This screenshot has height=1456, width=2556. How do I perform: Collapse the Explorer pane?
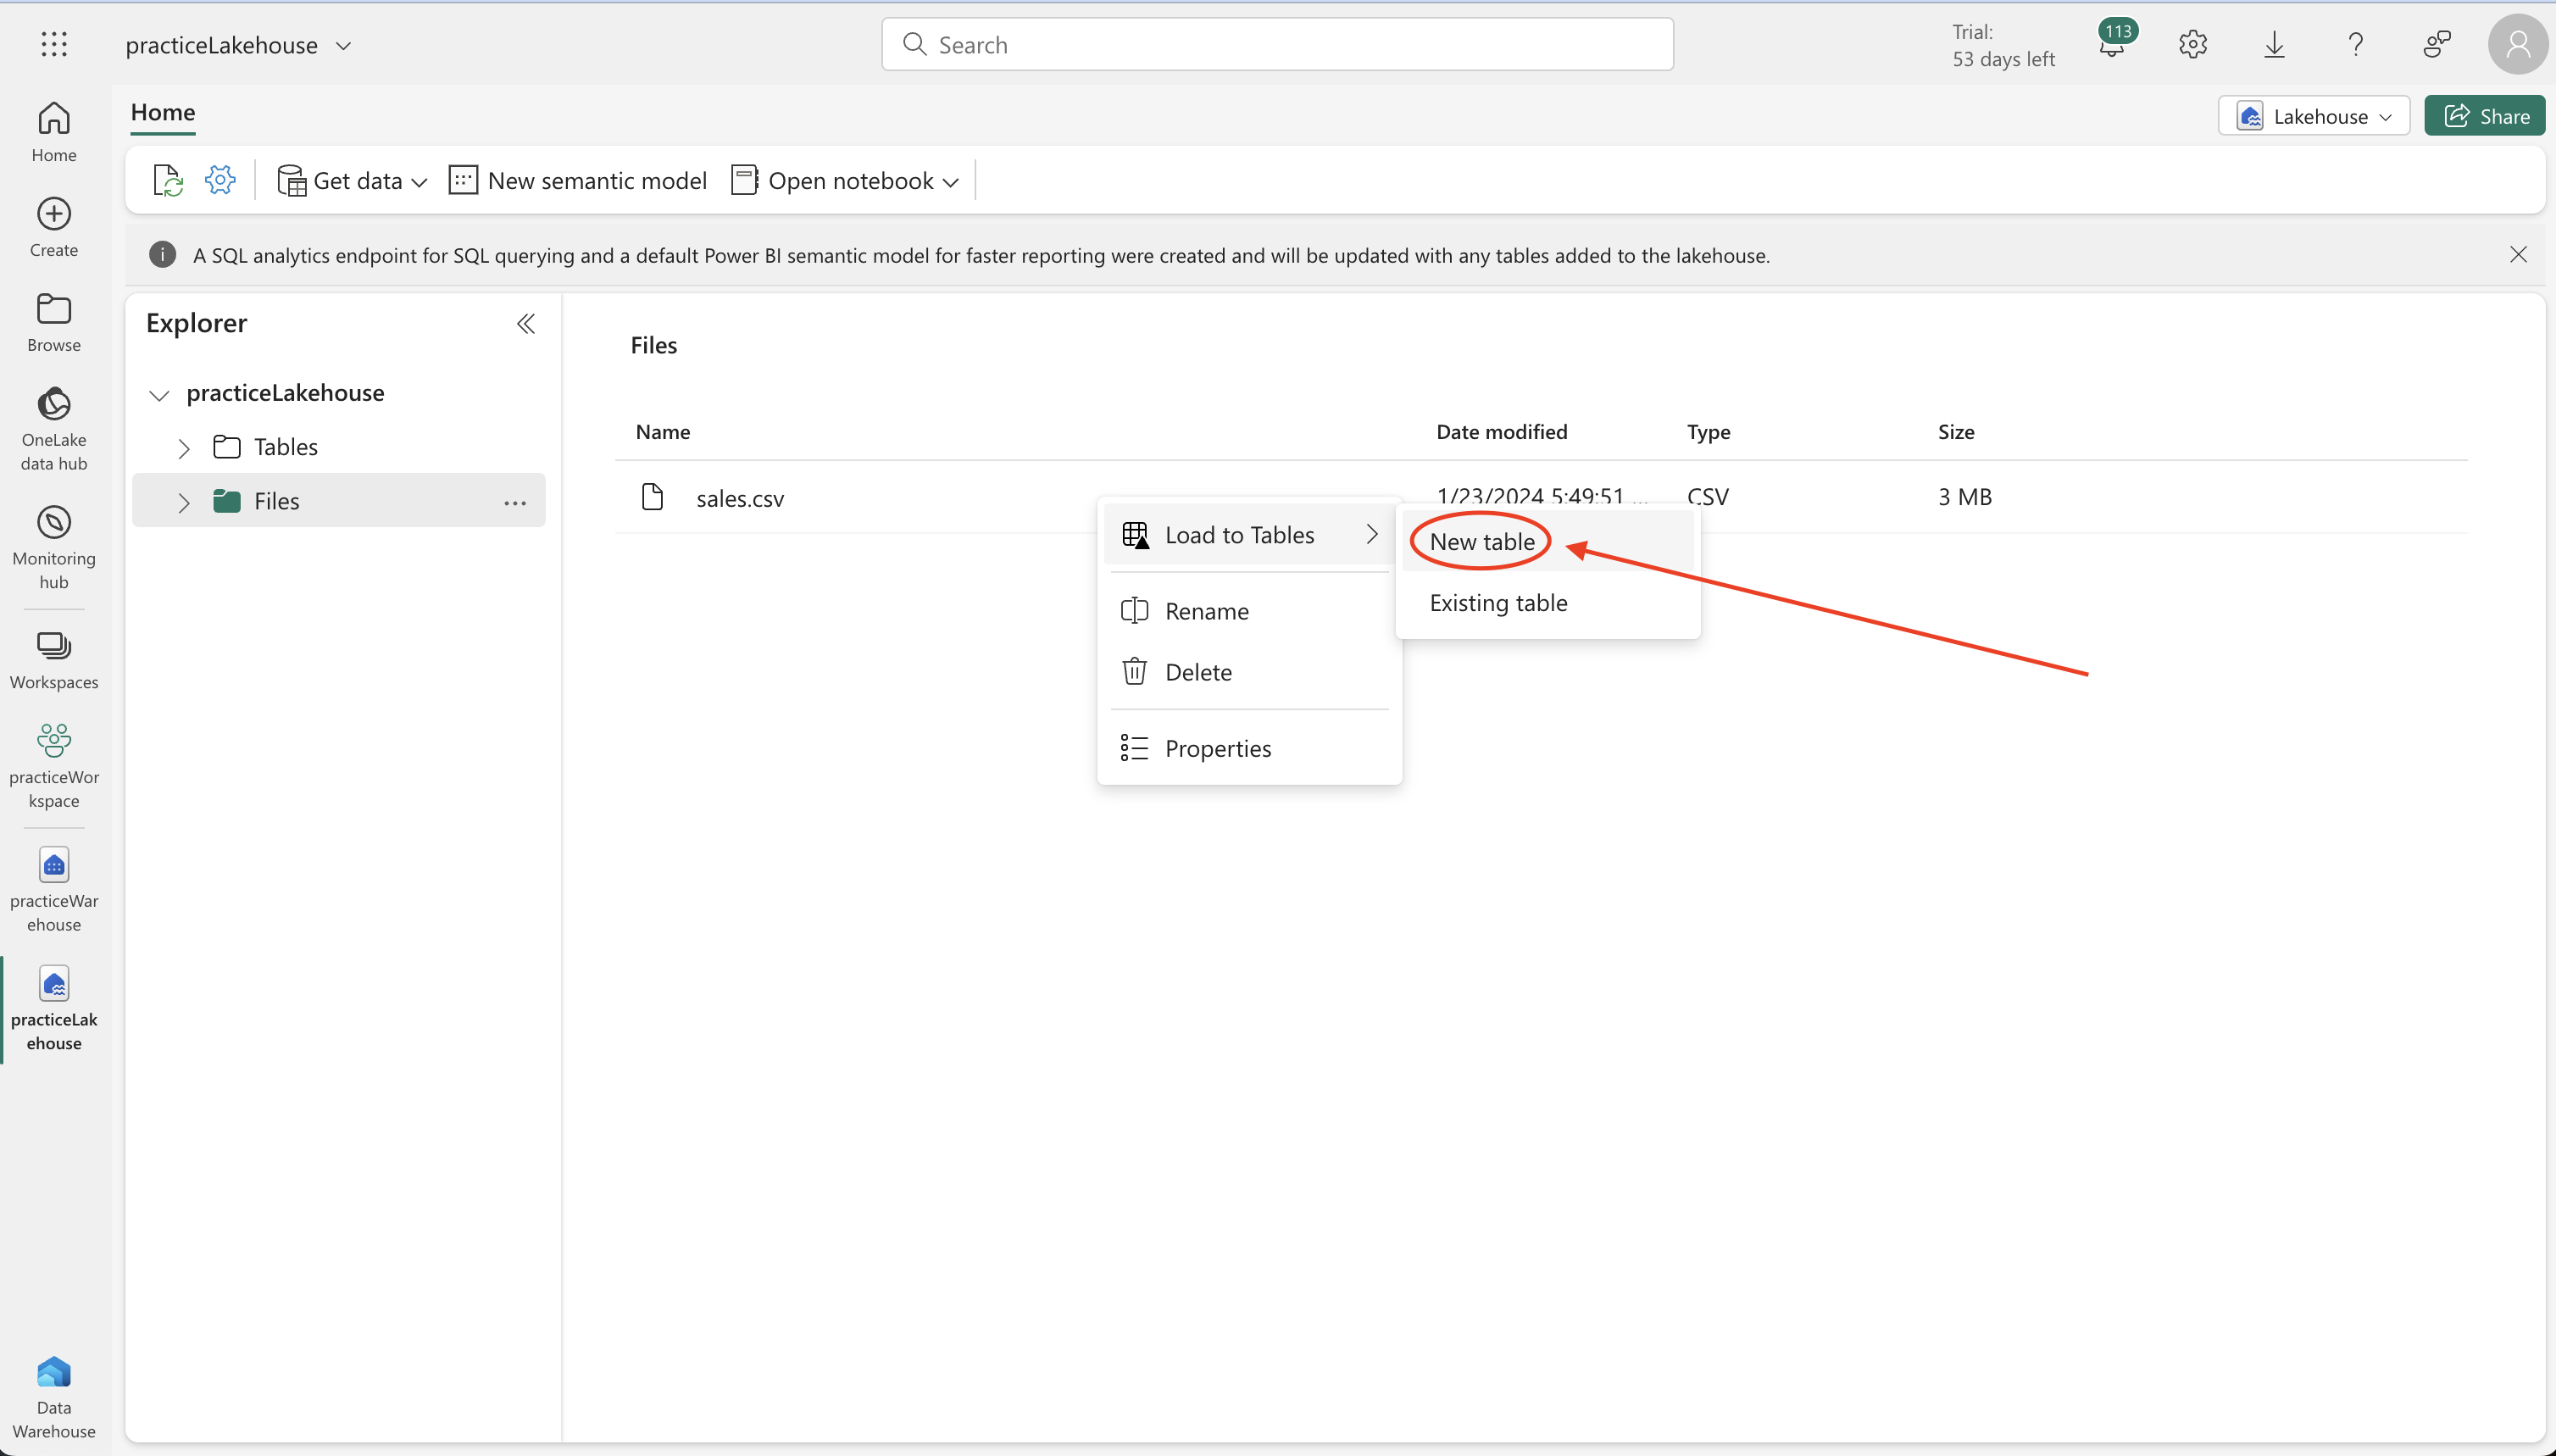pos(526,323)
